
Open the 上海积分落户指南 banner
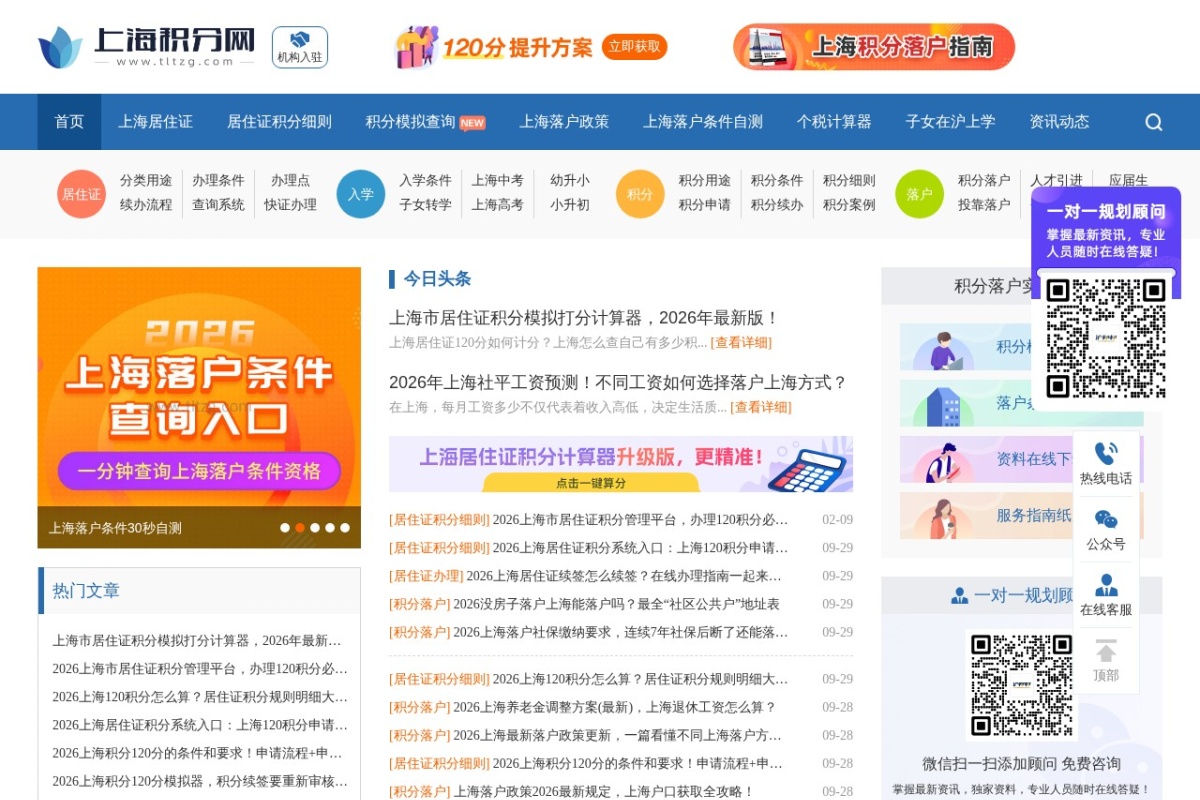click(x=873, y=47)
